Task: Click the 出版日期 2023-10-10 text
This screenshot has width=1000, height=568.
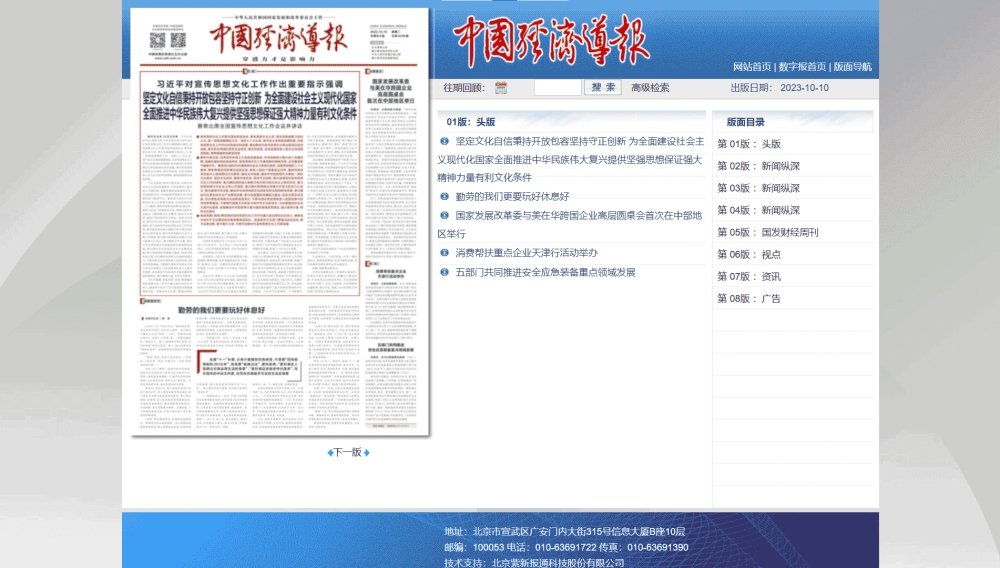Action: [779, 88]
